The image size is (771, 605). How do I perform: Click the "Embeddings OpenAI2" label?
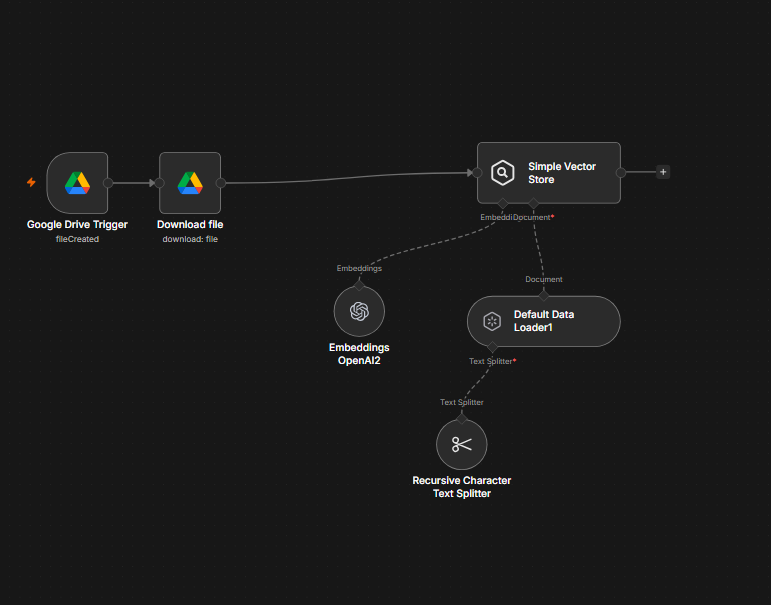click(359, 354)
